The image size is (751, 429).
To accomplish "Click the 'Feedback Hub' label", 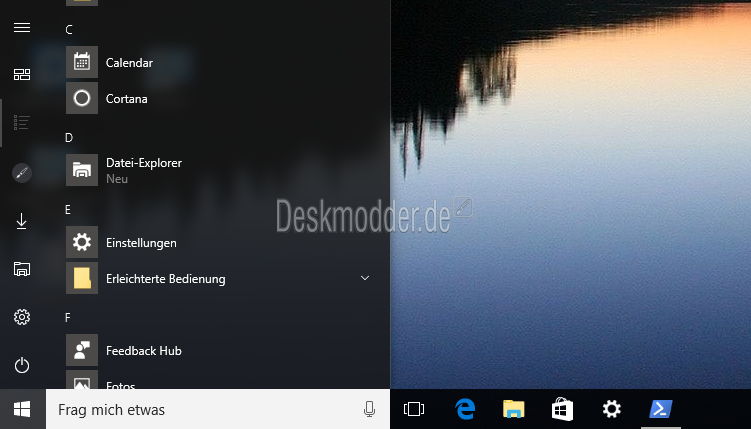I will 144,351.
